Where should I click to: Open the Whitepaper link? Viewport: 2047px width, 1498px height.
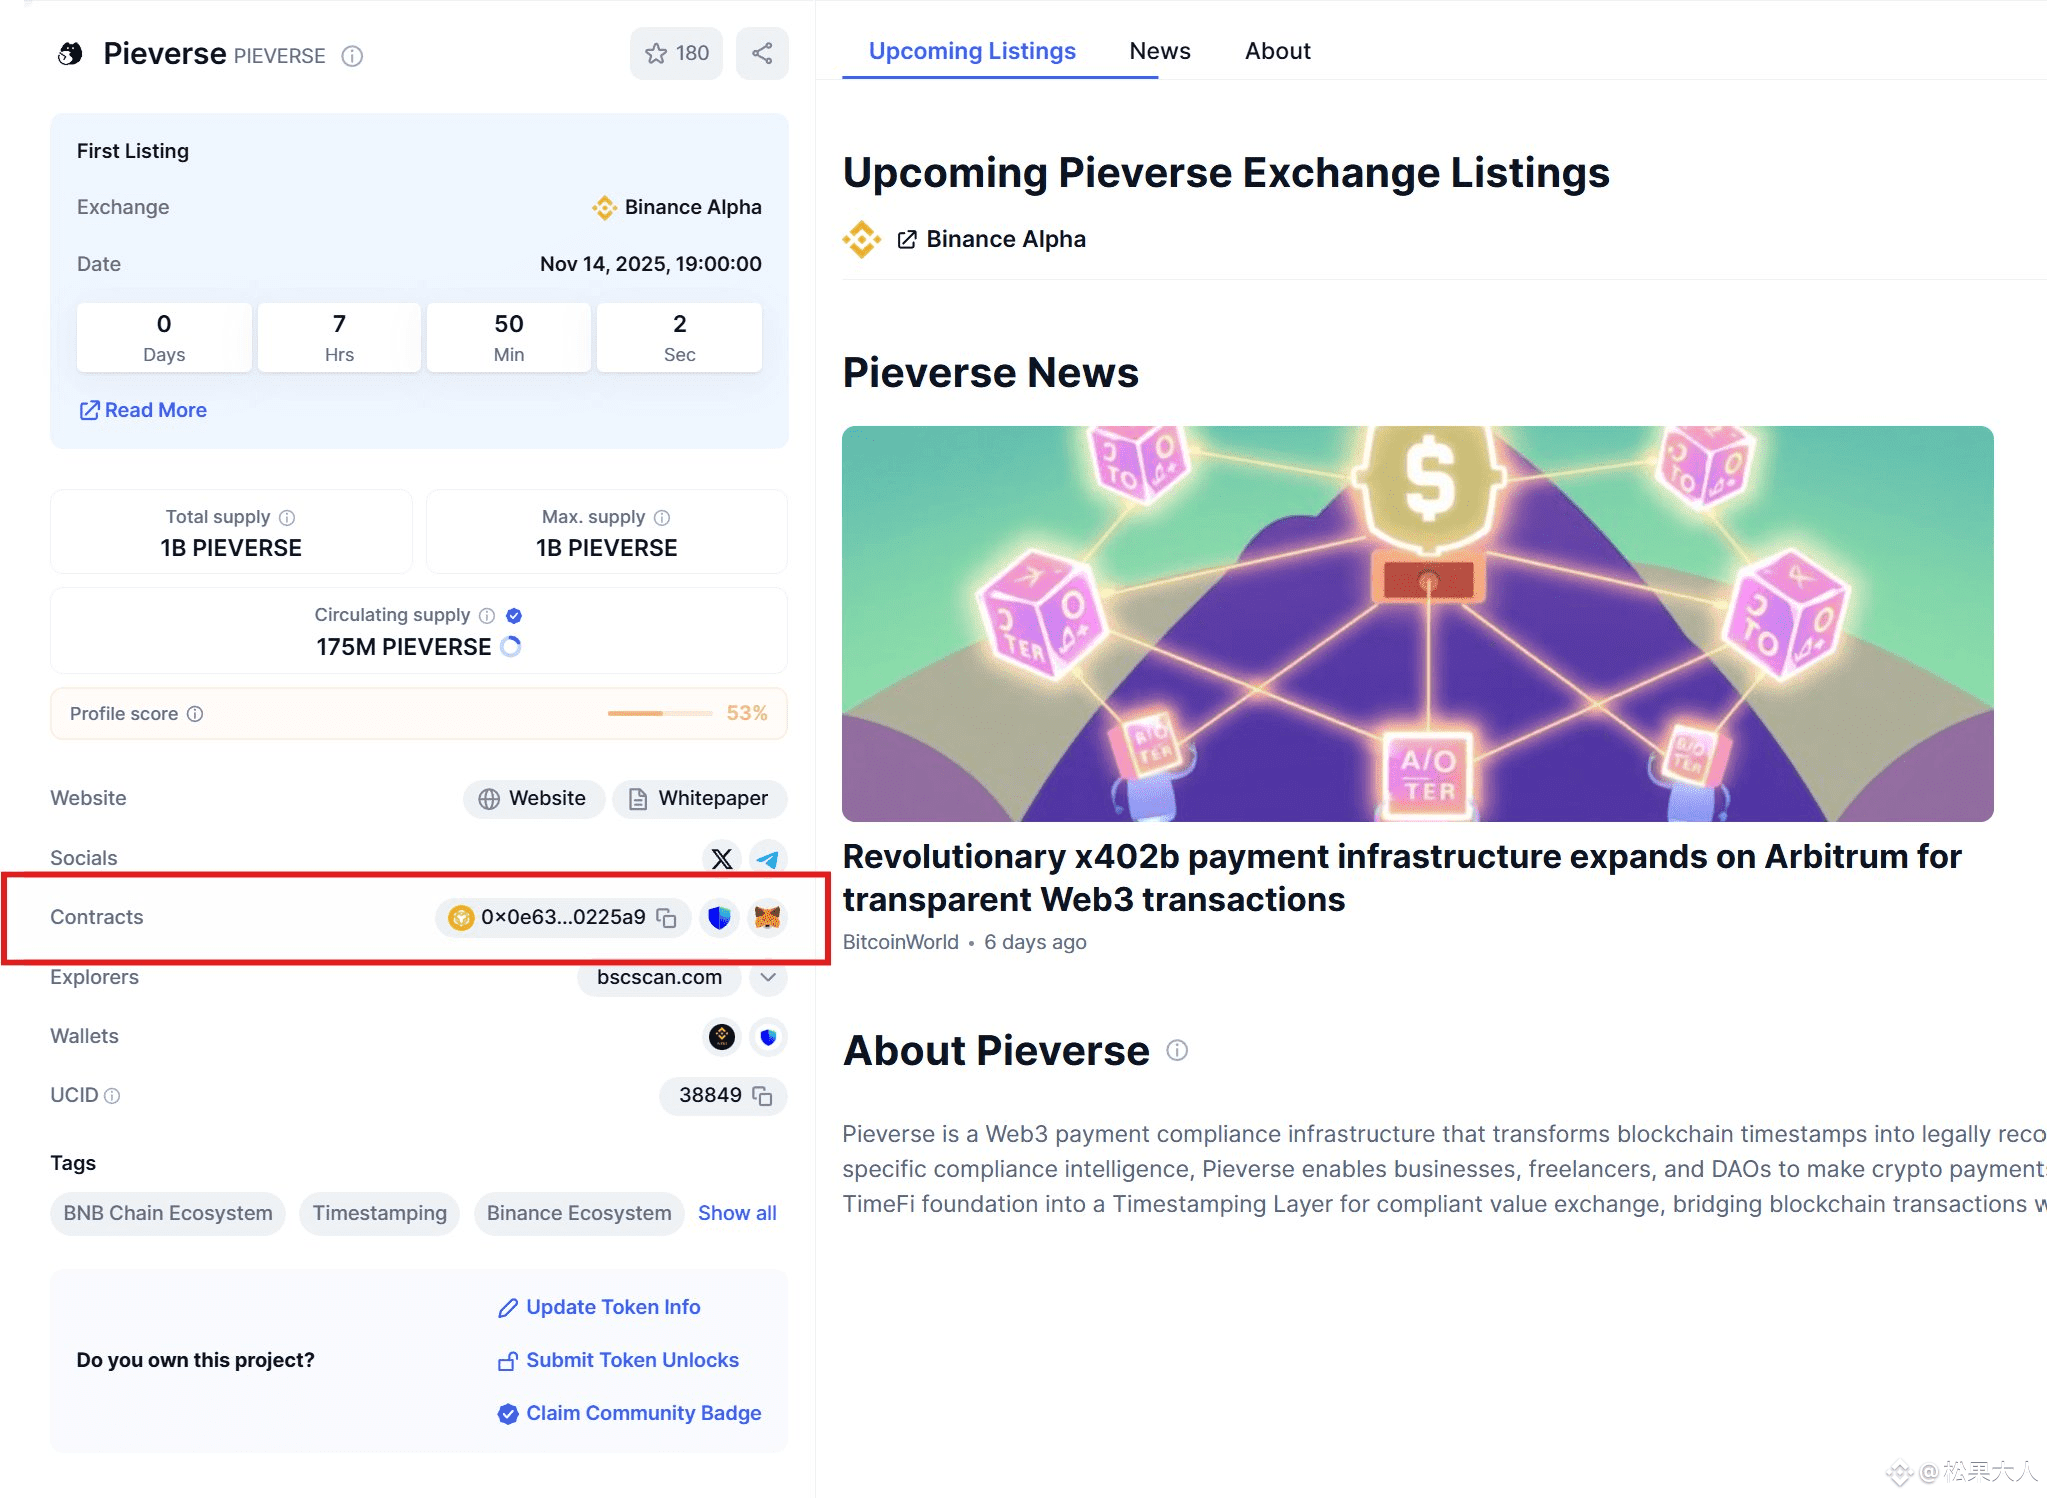pyautogui.click(x=699, y=799)
